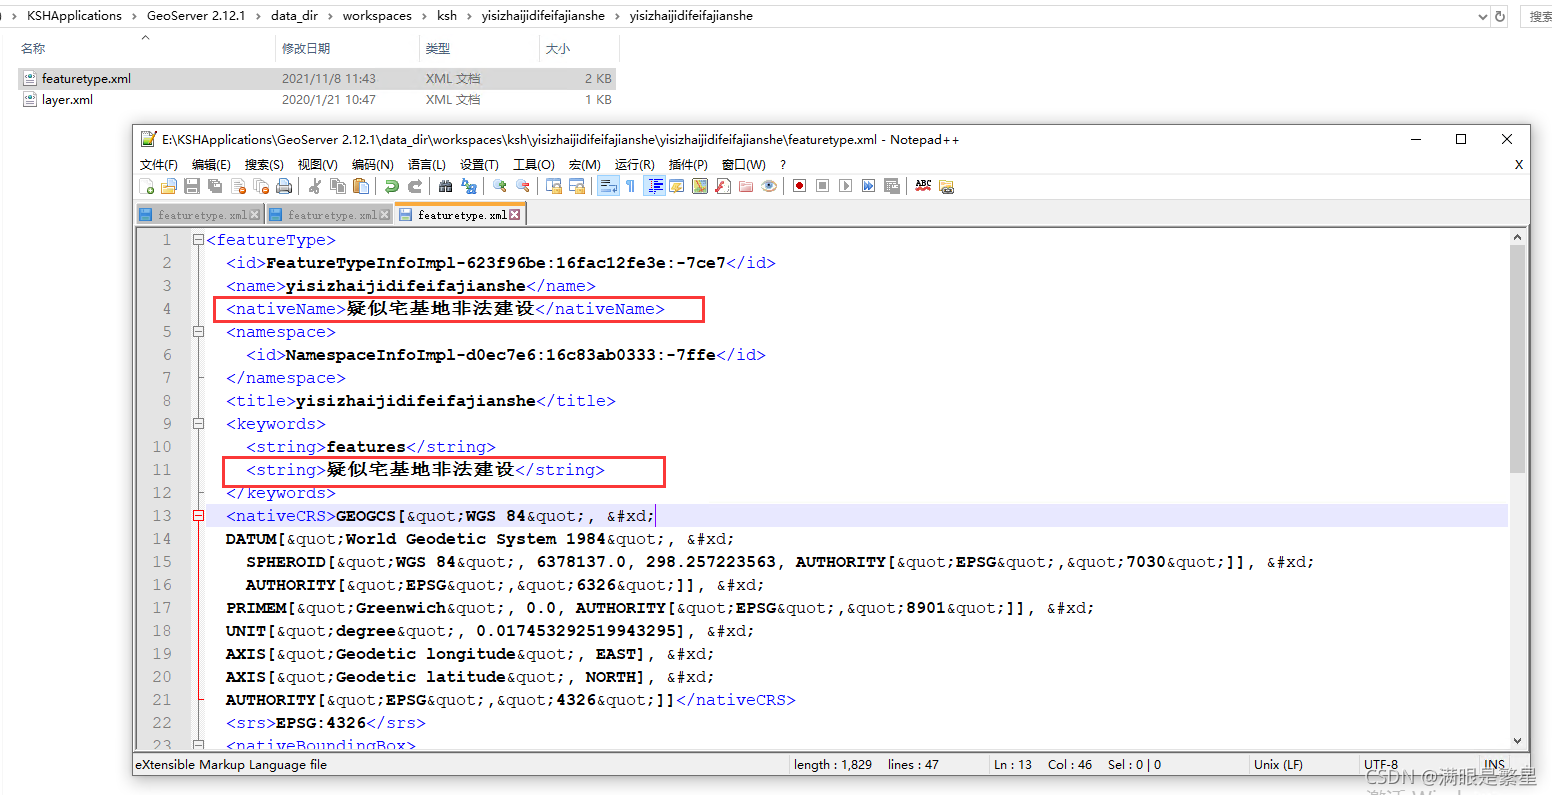The width and height of the screenshot is (1552, 795).
Task: Click the Save All toolbar icon
Action: click(x=215, y=186)
